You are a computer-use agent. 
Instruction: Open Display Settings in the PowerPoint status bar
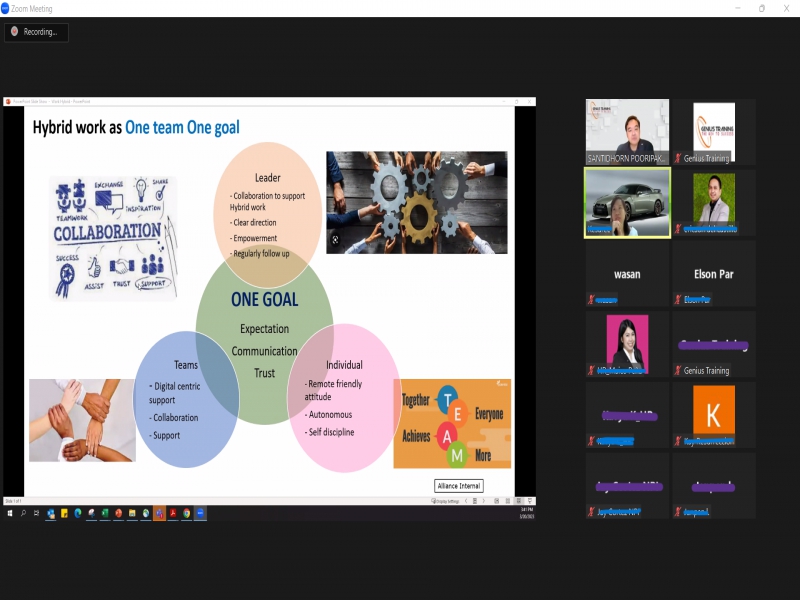(x=445, y=501)
